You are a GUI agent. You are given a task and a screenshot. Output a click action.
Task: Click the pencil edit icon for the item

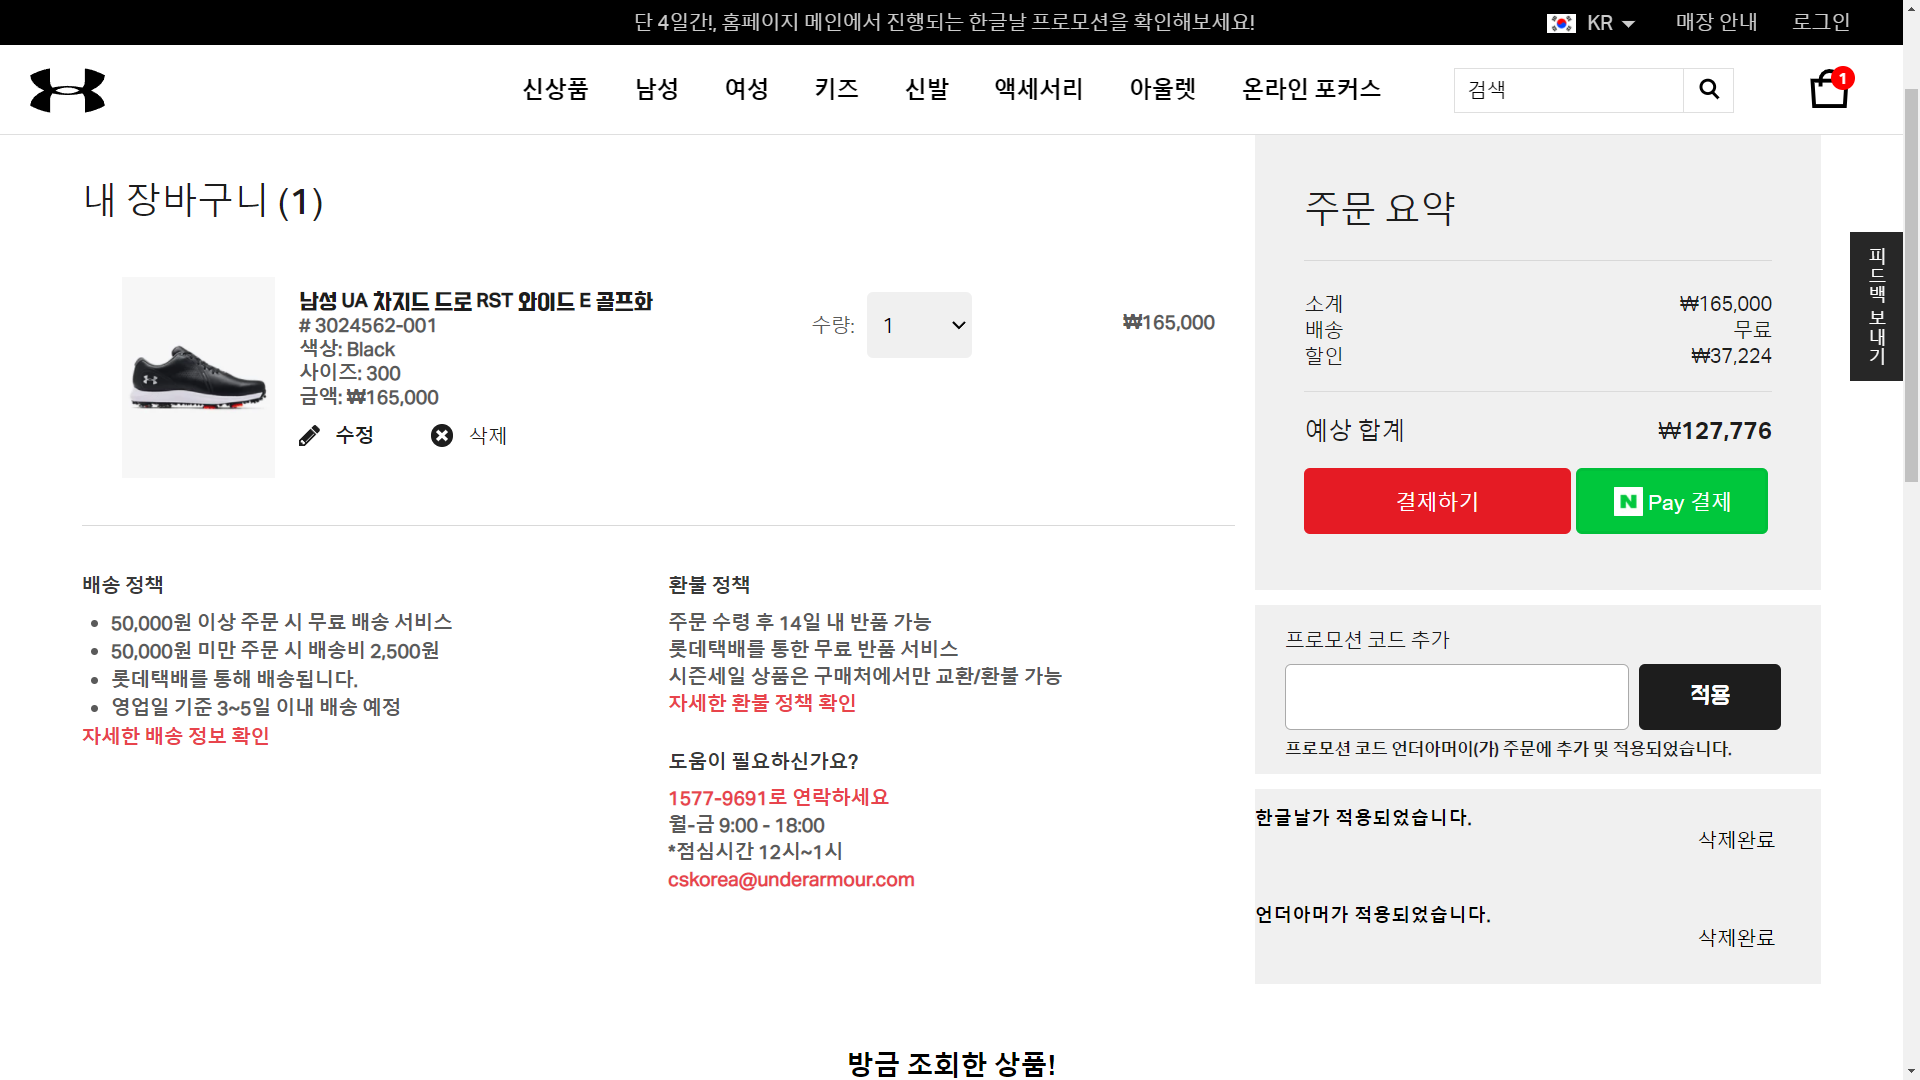310,436
